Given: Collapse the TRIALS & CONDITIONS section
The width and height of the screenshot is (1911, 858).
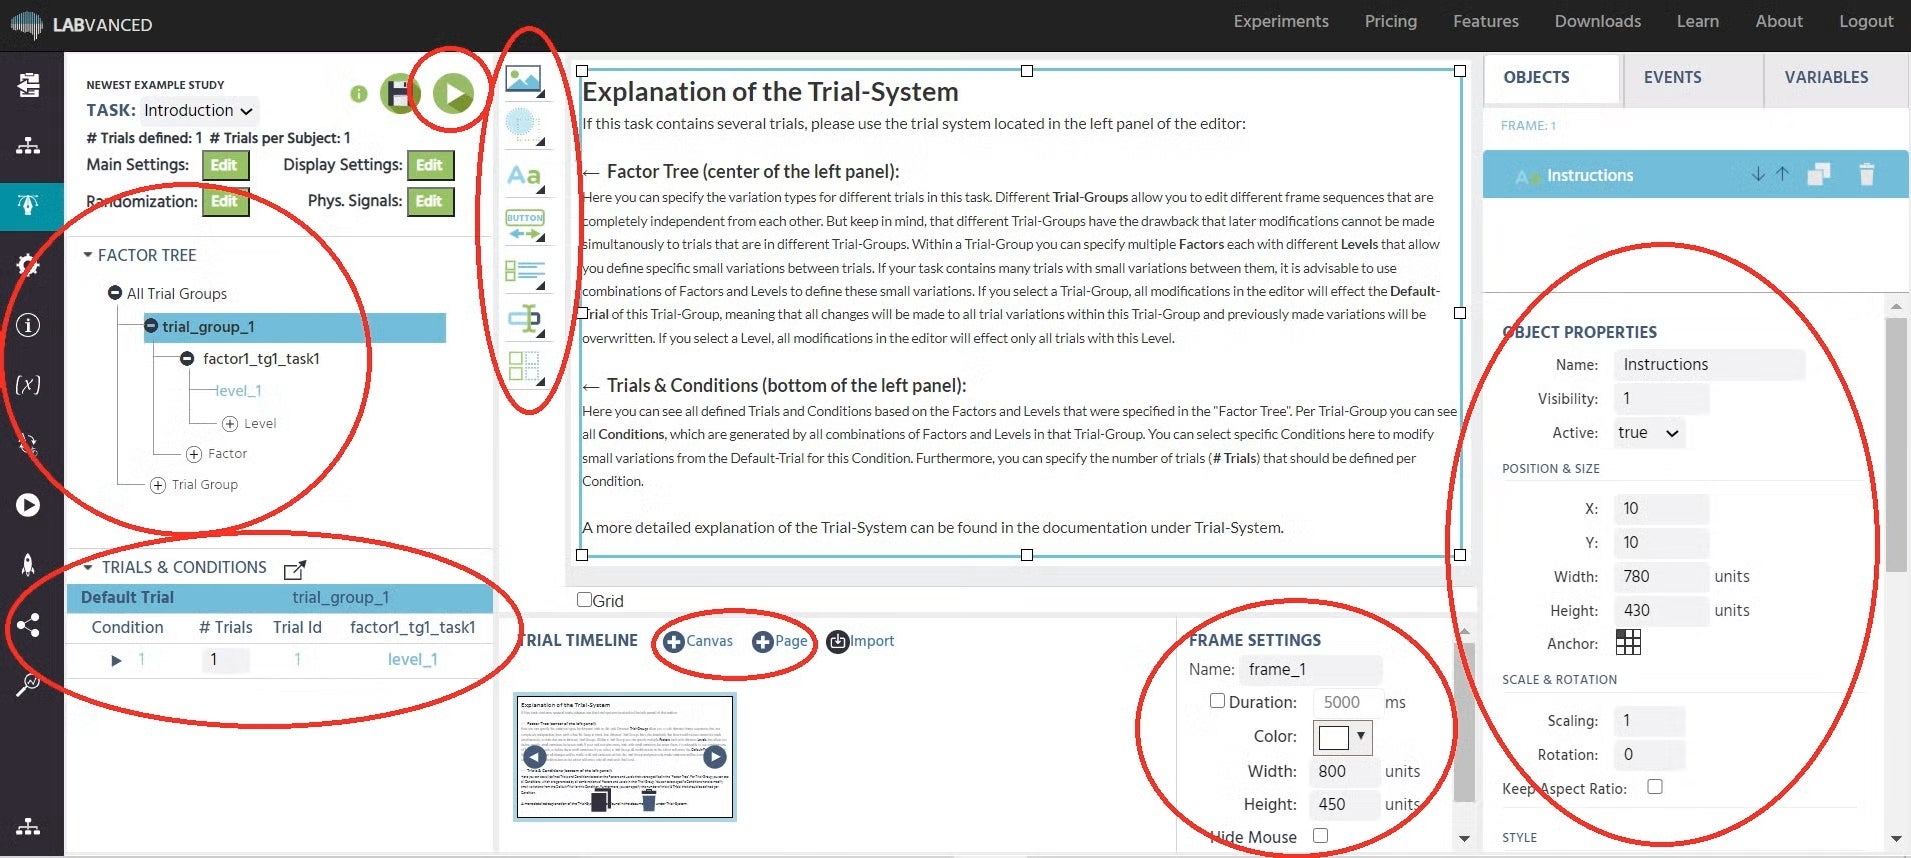Looking at the screenshot, I should (88, 567).
